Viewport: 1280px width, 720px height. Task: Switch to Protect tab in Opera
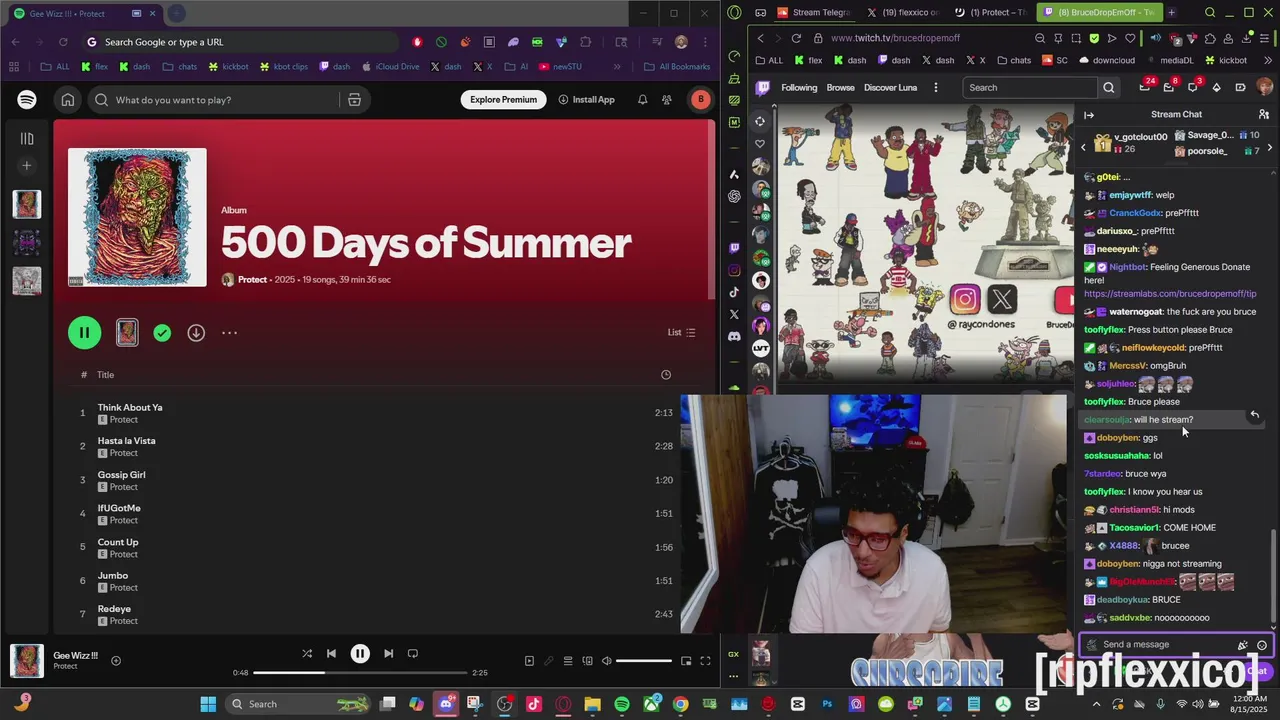[x=991, y=13]
